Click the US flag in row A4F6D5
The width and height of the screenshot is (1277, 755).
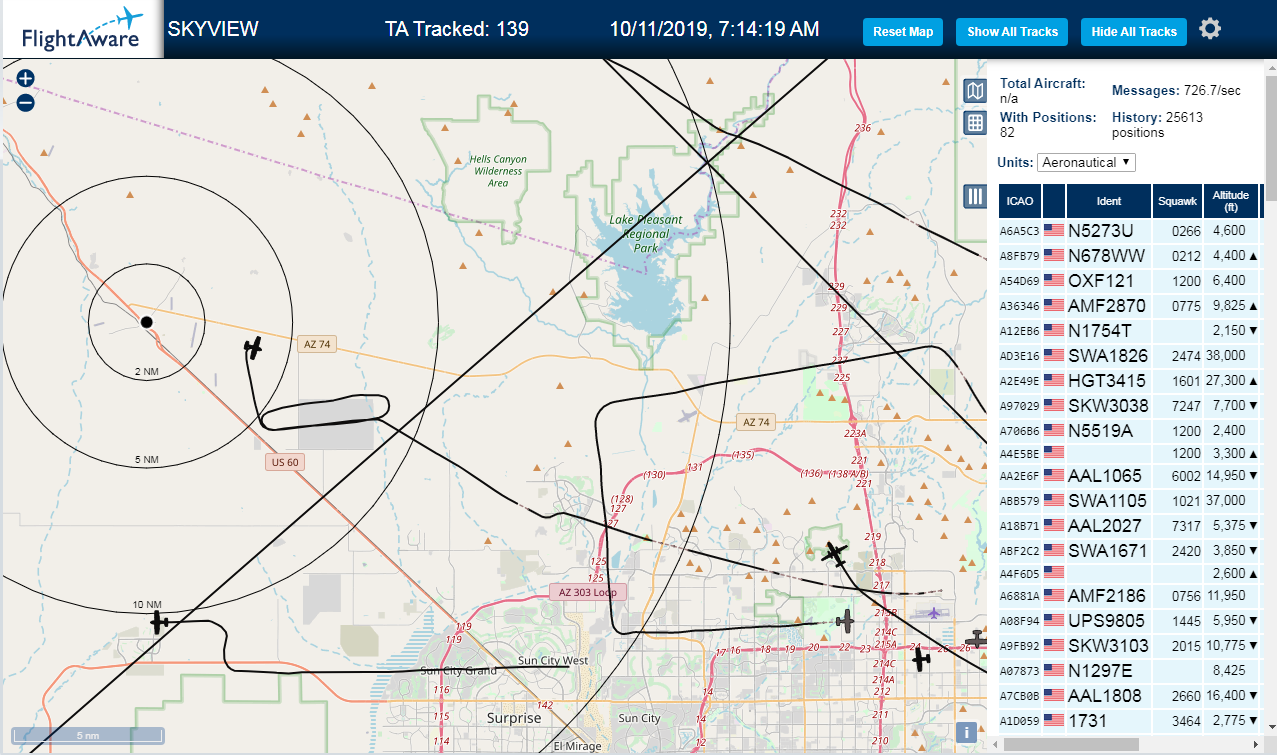(1054, 572)
